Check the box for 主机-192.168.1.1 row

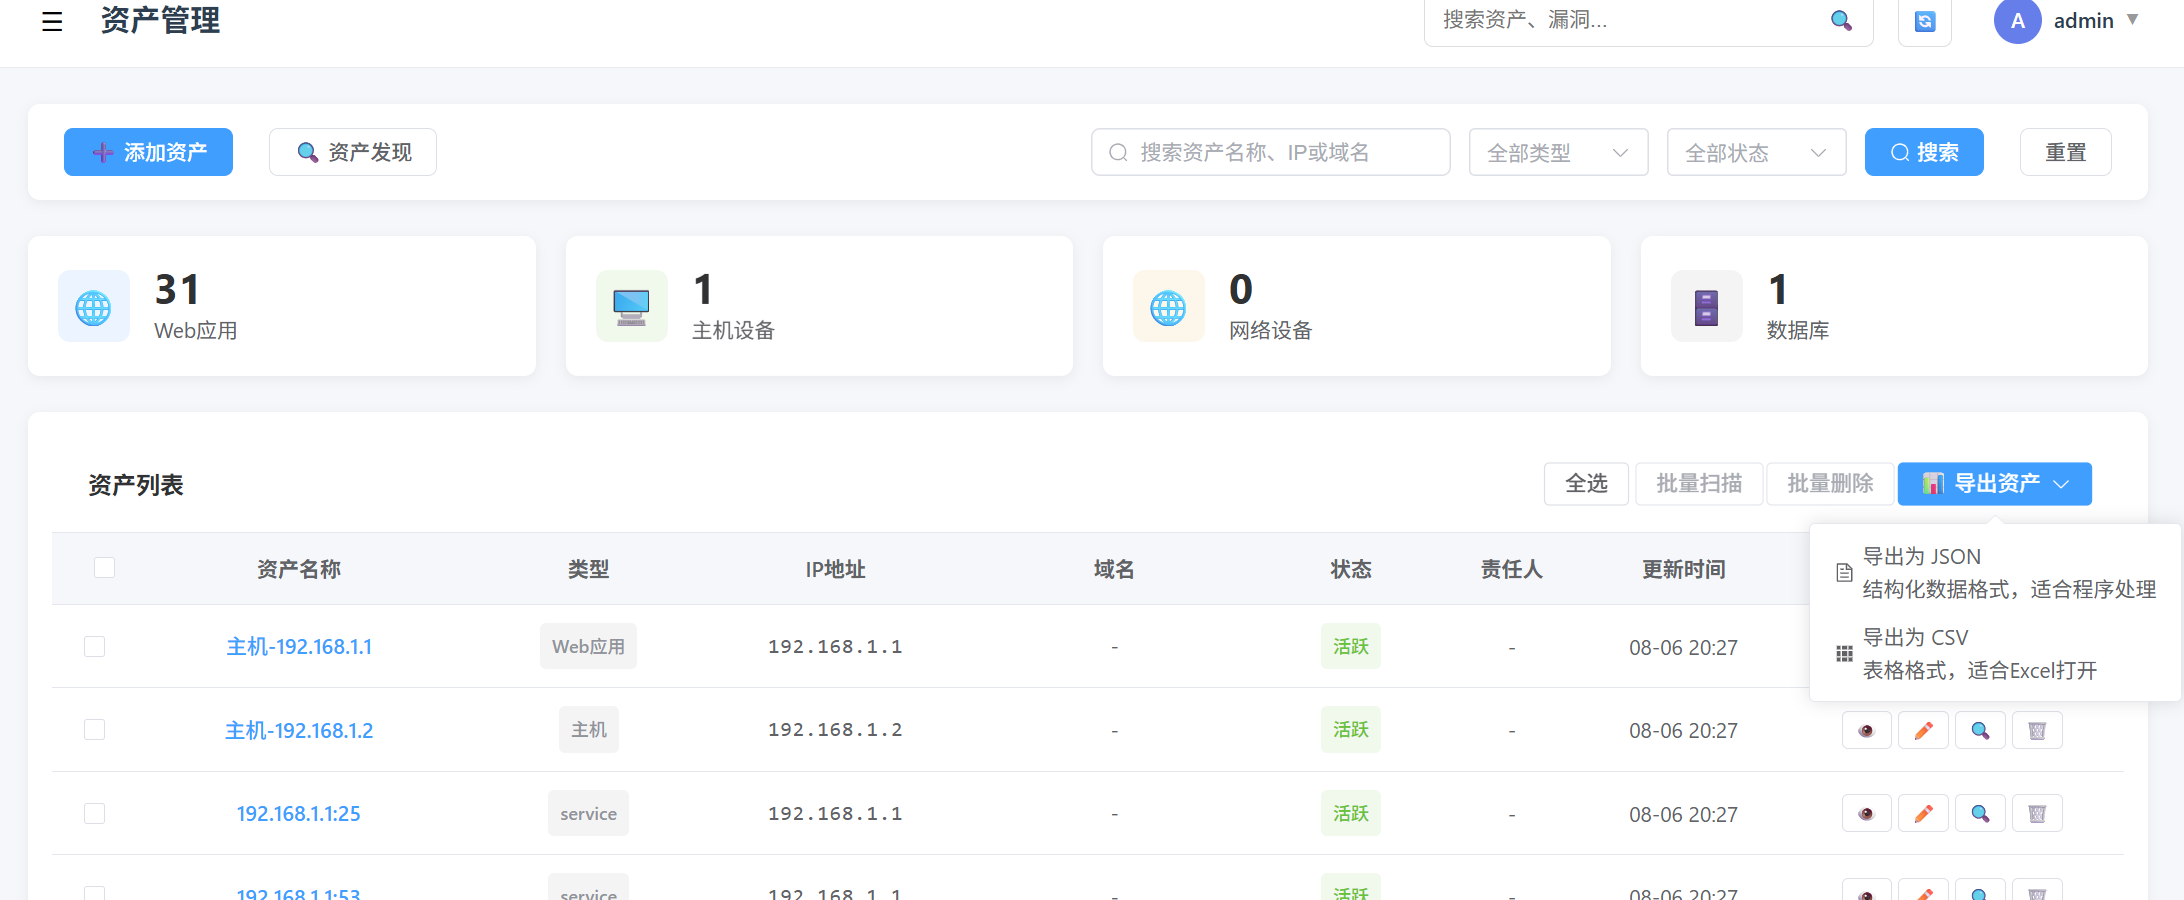click(x=95, y=647)
